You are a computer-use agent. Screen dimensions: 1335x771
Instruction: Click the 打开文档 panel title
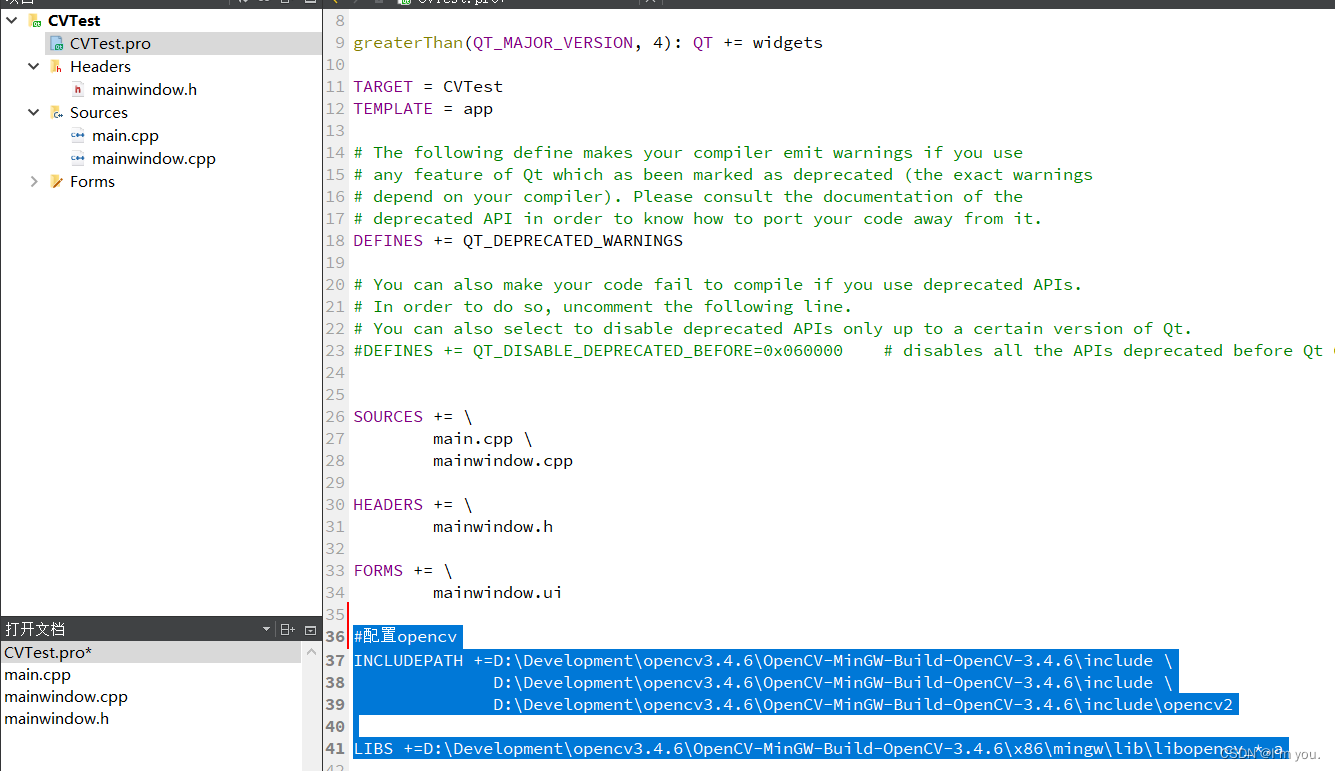(35, 630)
